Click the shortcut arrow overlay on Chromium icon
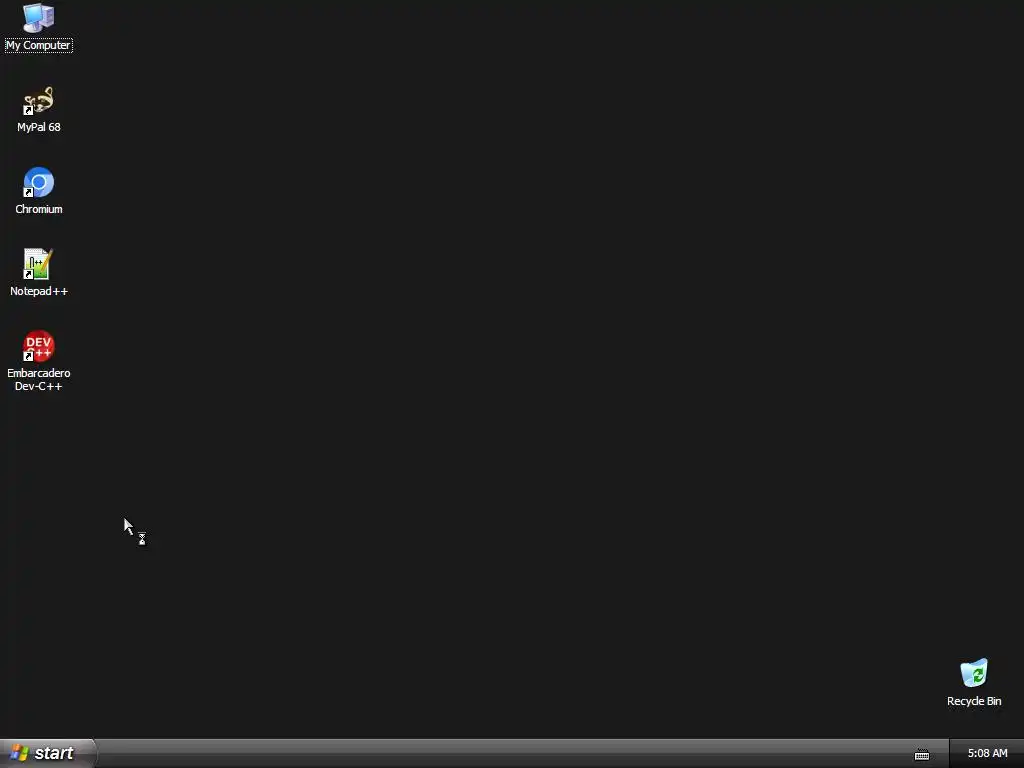Screen dimensions: 1024x768 28,193
